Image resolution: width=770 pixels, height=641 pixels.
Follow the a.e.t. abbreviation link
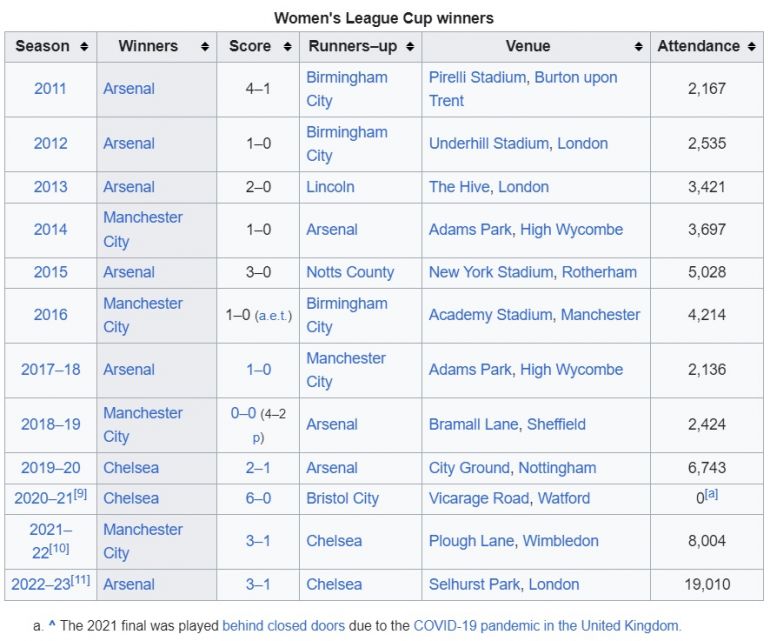click(x=273, y=315)
